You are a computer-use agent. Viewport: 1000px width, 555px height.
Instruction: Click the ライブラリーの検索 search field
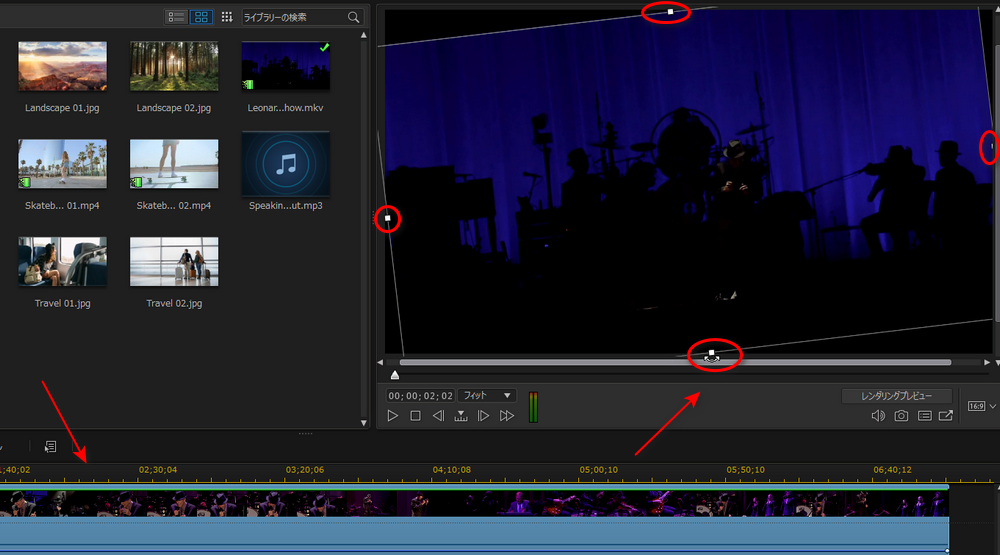pos(293,17)
